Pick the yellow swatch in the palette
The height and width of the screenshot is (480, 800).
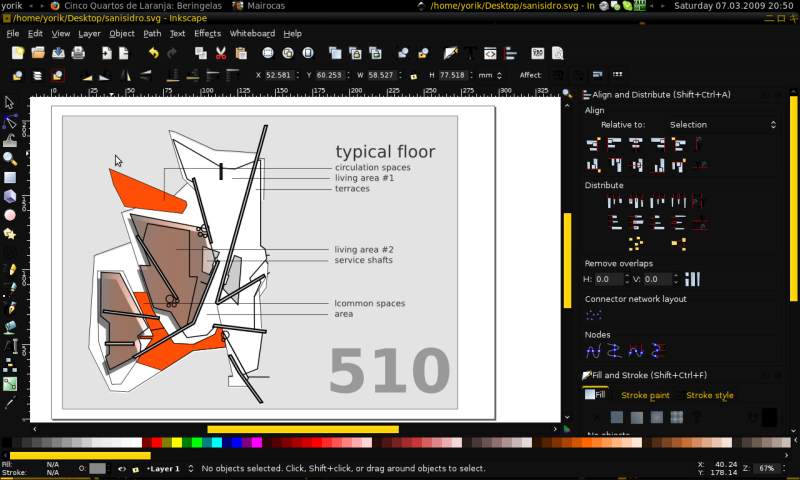(x=177, y=442)
